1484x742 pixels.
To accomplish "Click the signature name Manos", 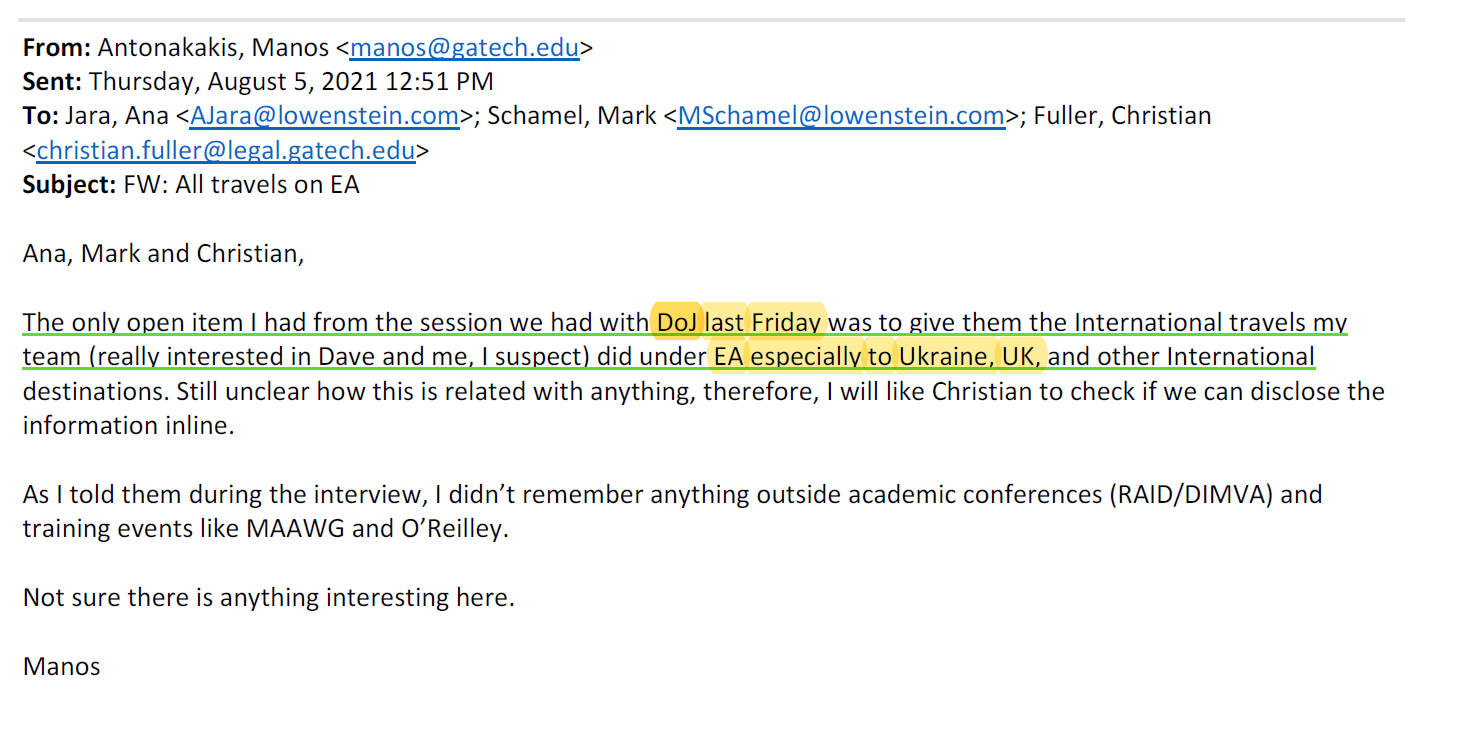I will point(62,666).
